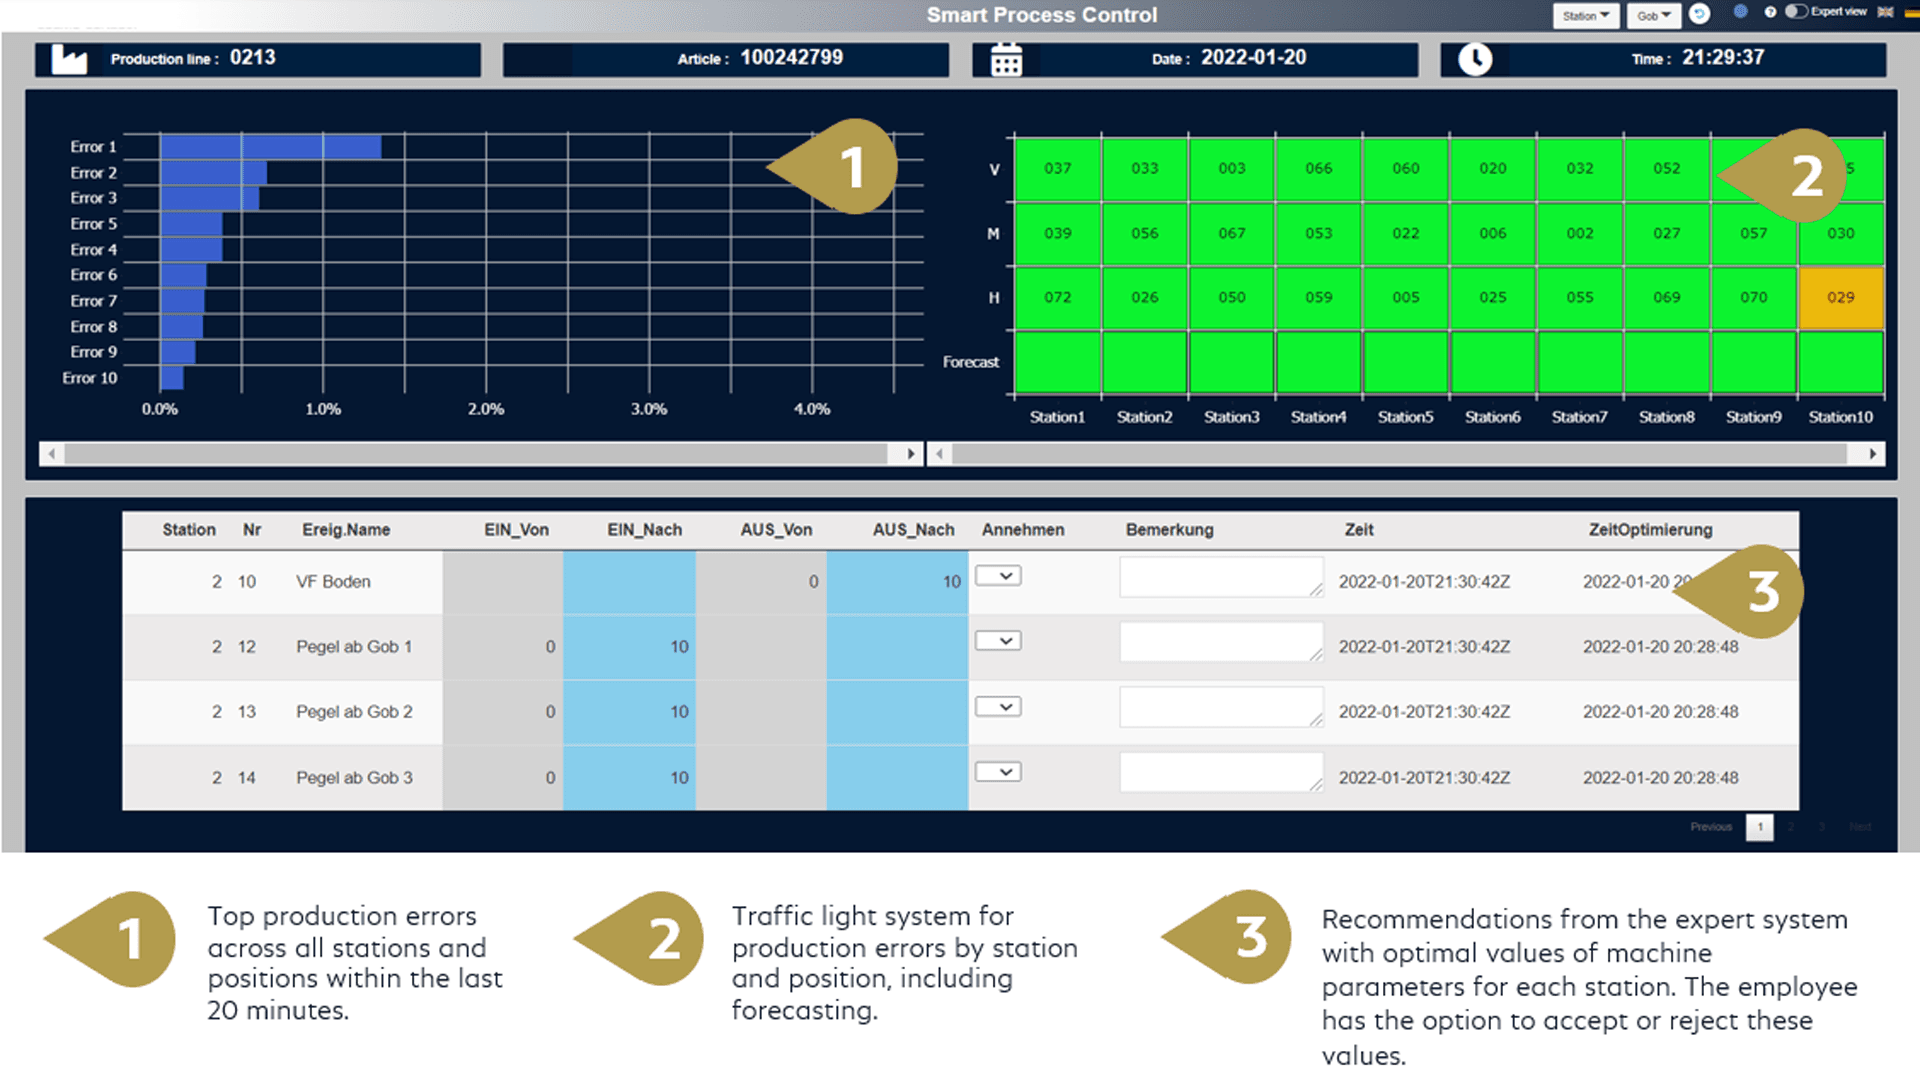Click the Pegel ab Gob 3 event name
The image size is (1920, 1080).
click(354, 778)
